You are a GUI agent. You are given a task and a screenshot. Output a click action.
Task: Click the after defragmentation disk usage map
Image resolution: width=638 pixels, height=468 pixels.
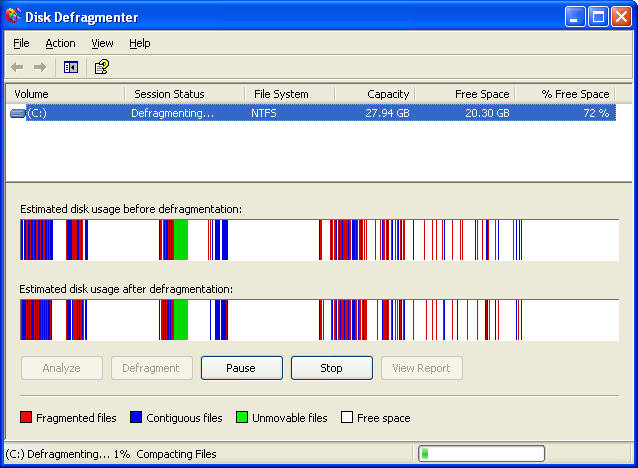coord(319,320)
